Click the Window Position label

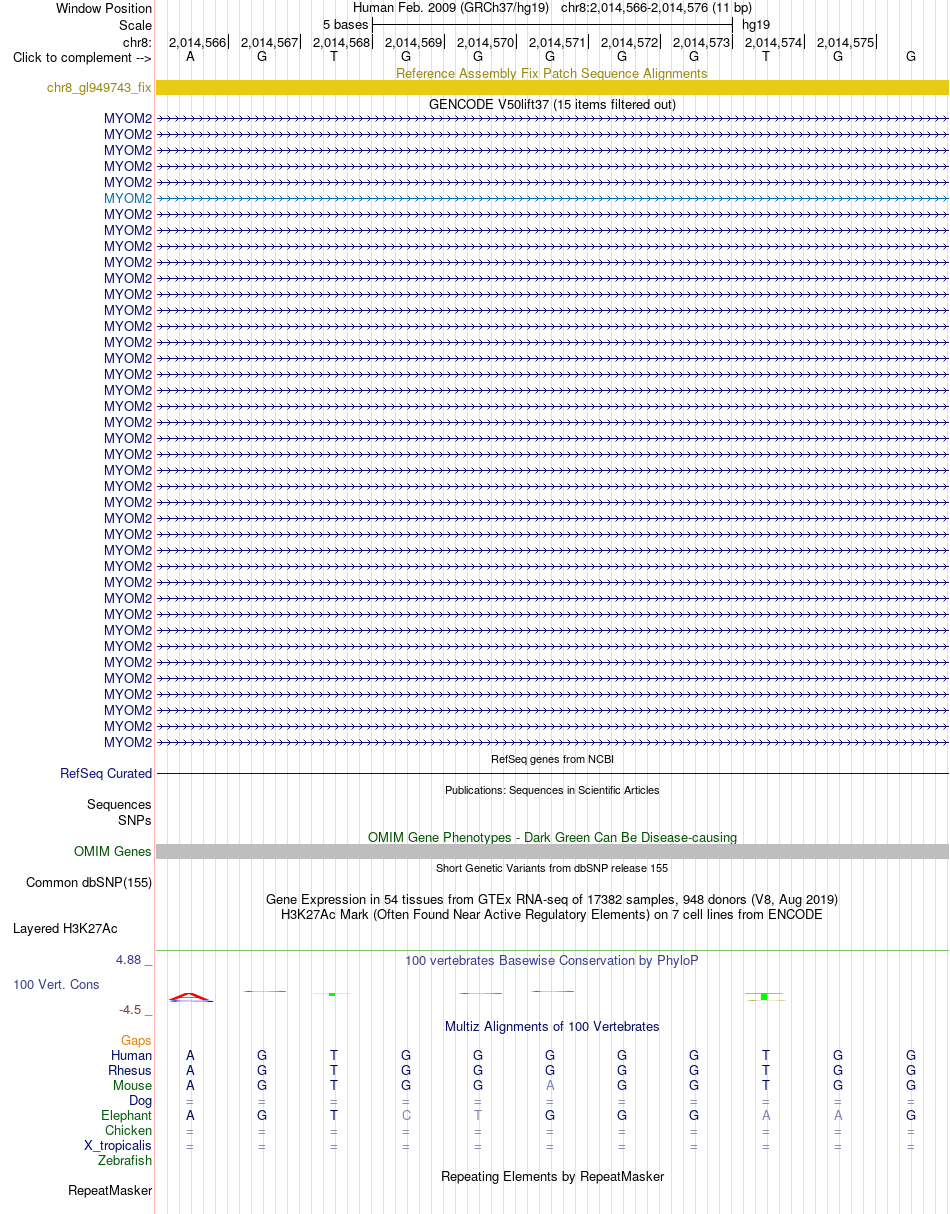coord(104,9)
